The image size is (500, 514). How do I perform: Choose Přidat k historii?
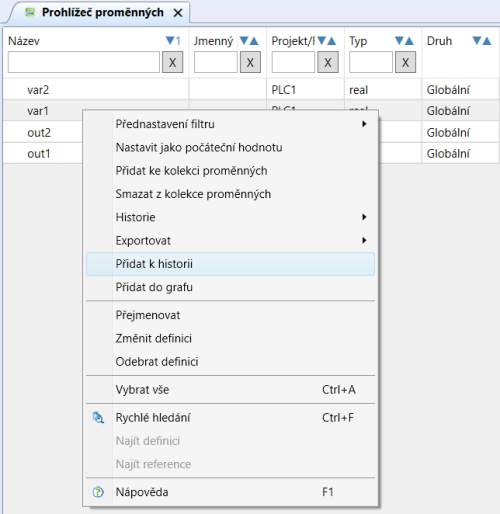[x=230, y=264]
